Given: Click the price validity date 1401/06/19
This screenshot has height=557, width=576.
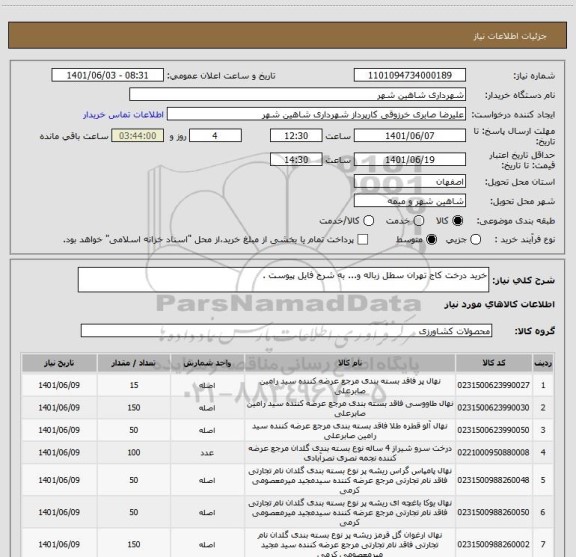Looking at the screenshot, I should coord(410,159).
